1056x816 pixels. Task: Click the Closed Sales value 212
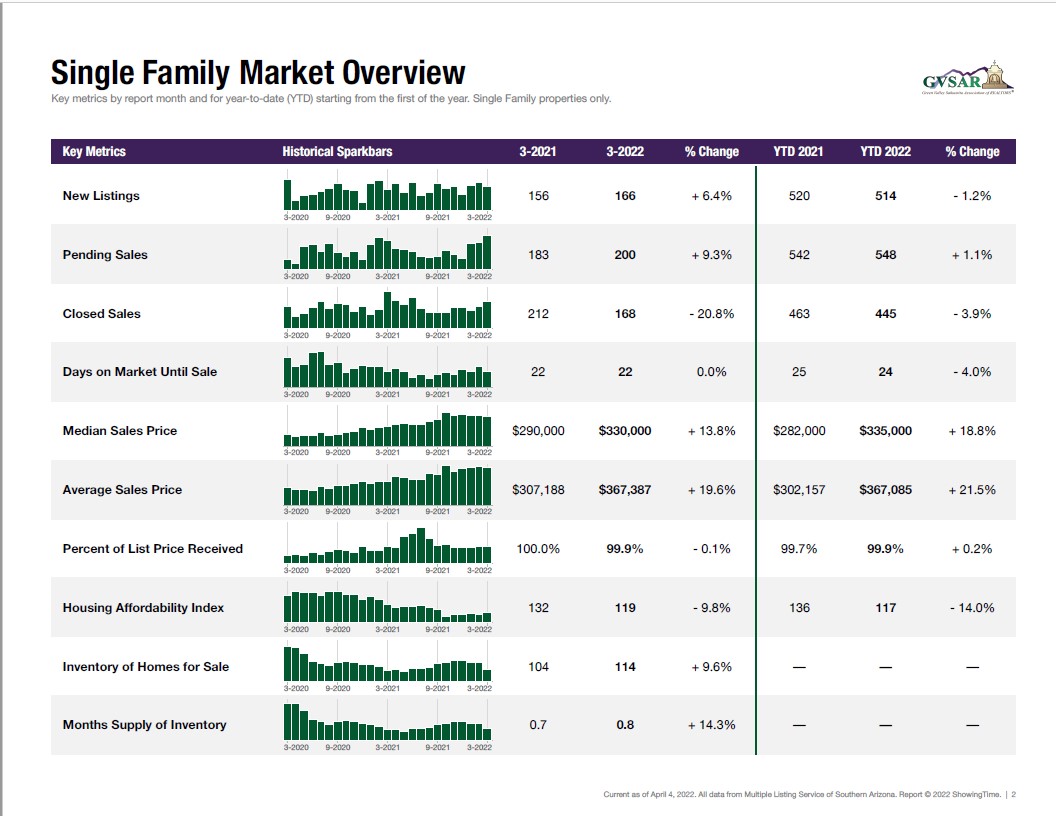click(x=538, y=314)
